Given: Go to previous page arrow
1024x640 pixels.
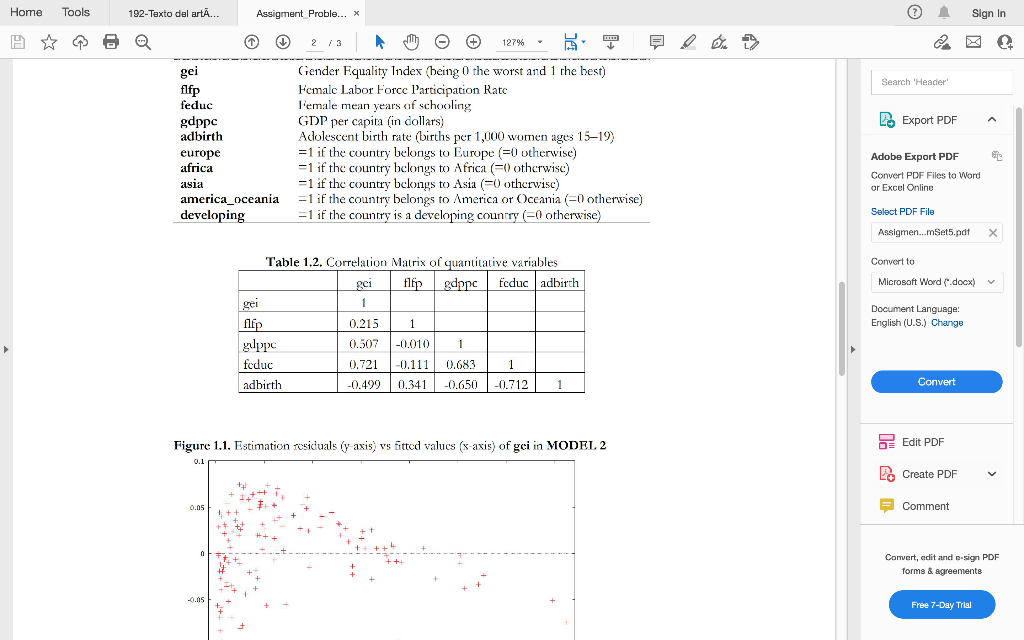Looking at the screenshot, I should (251, 42).
